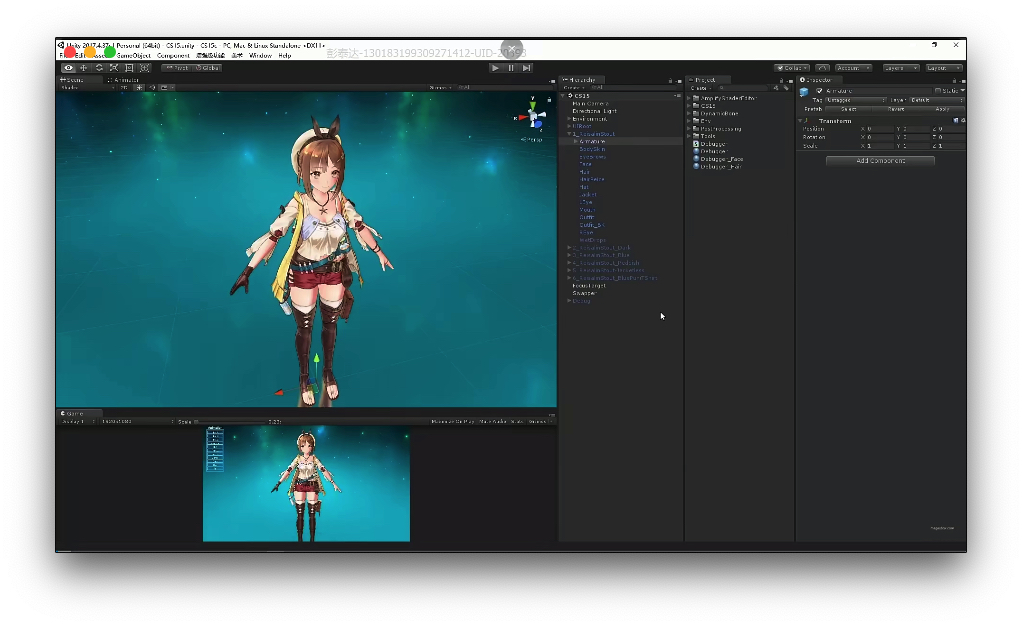Pause the game with the Pause button
Screen dimensions: 1022x626
tap(511, 68)
